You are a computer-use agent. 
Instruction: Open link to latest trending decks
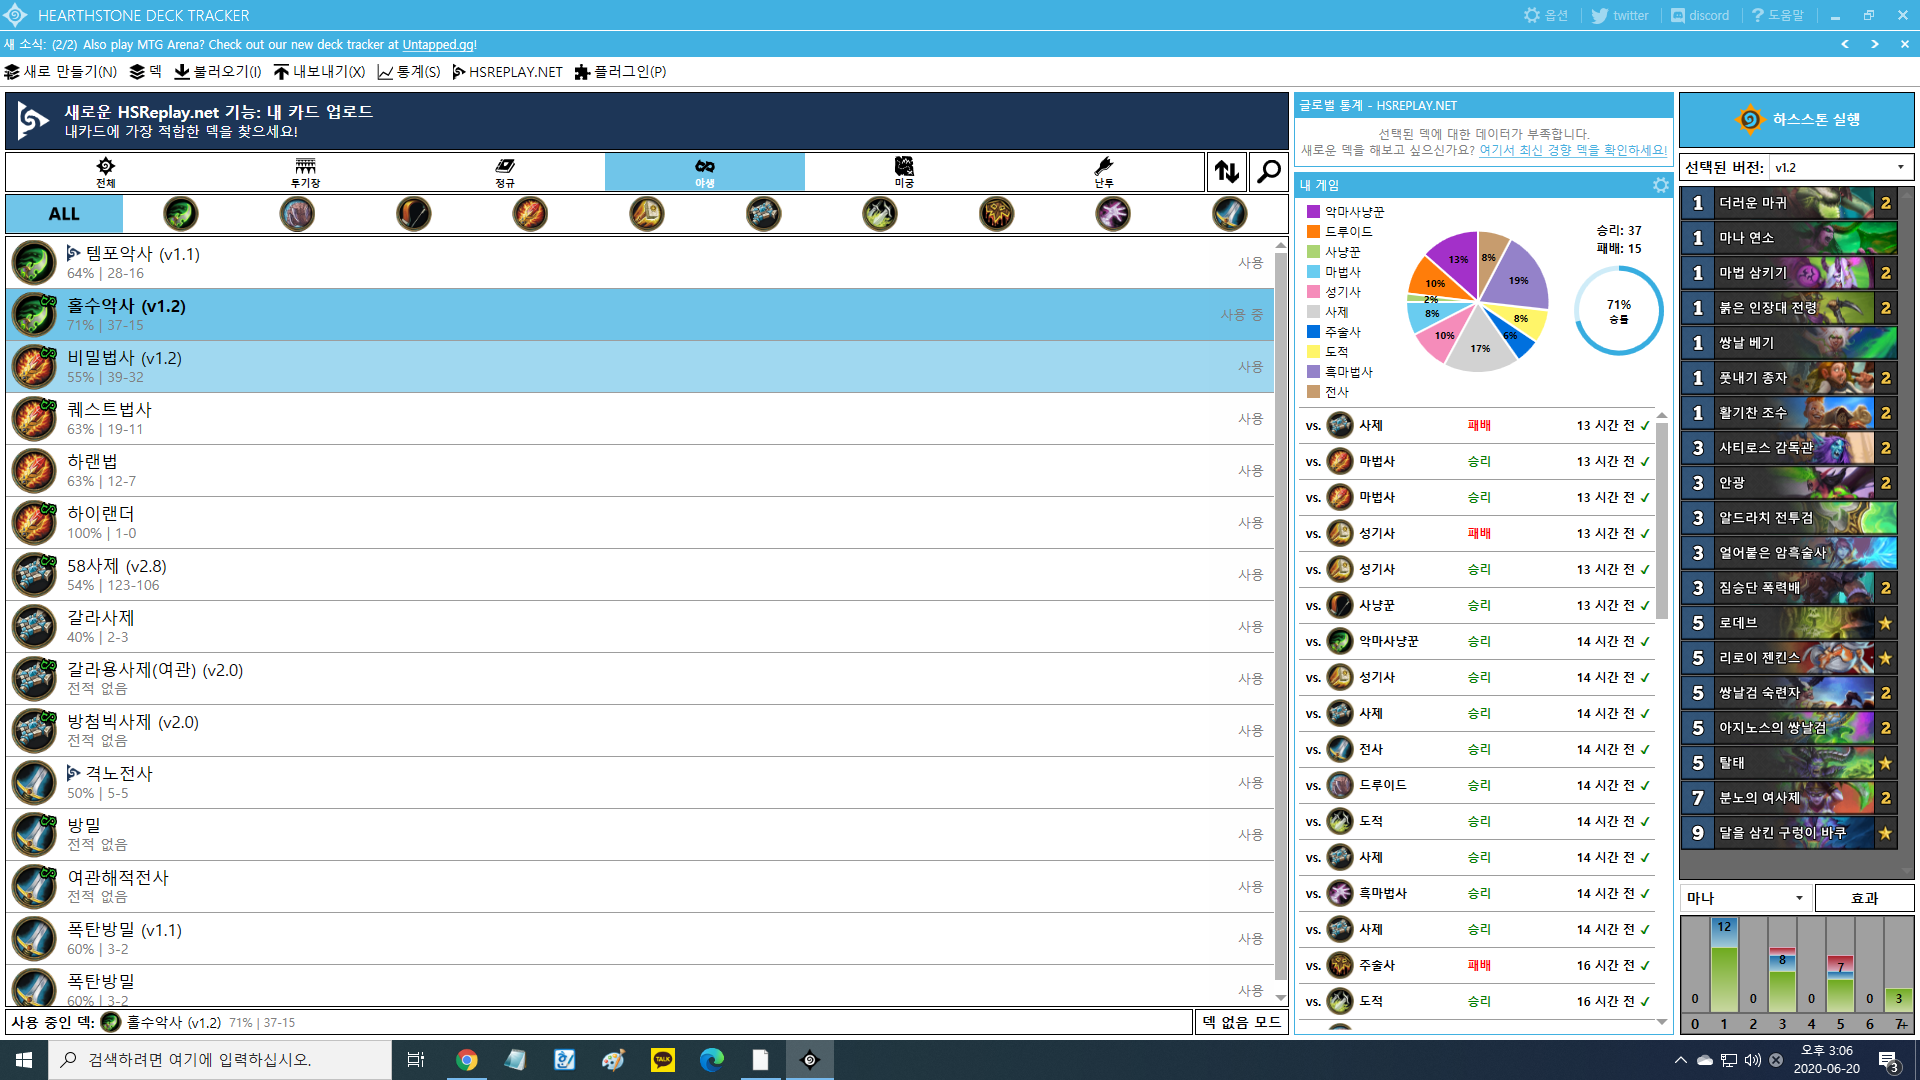coord(1573,150)
